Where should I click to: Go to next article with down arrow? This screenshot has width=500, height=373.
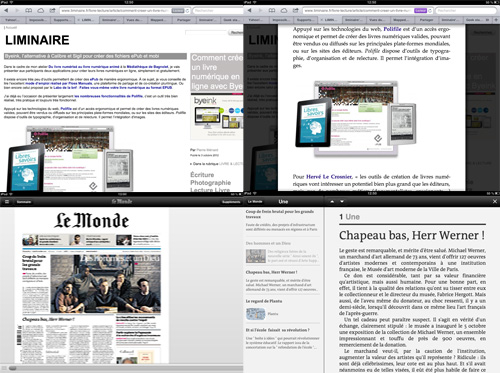click(x=342, y=201)
